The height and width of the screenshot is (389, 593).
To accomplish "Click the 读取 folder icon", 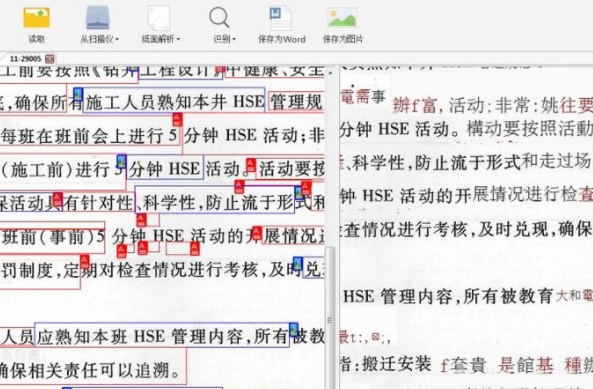I will 36,18.
